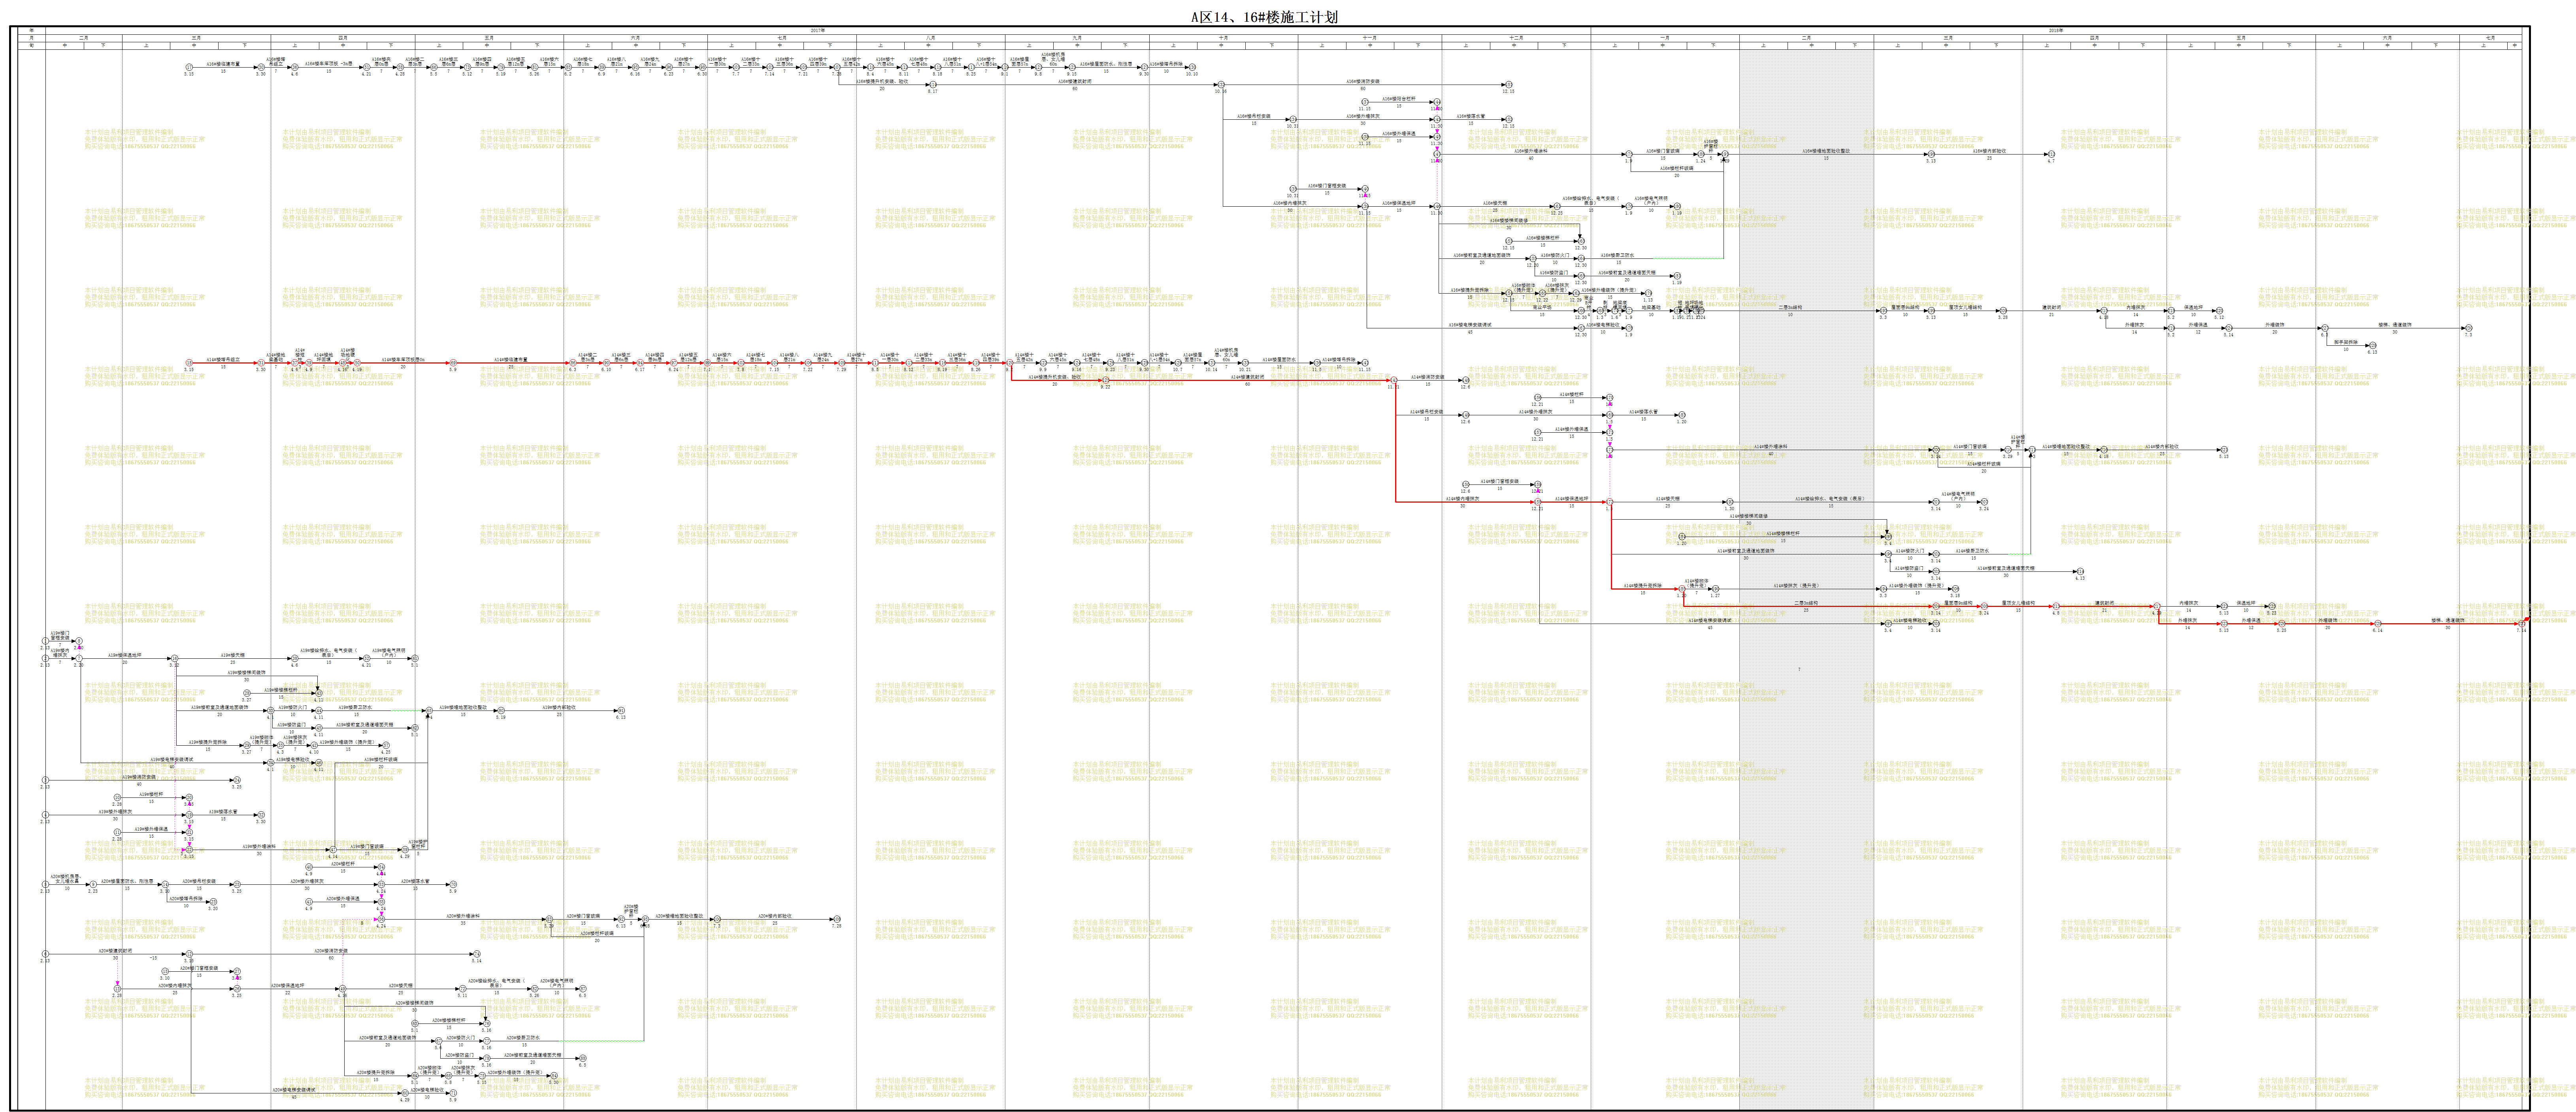Click activity label A16#楼屋面防水、刚性层
The height and width of the screenshot is (1112, 2576).
pos(1106,64)
